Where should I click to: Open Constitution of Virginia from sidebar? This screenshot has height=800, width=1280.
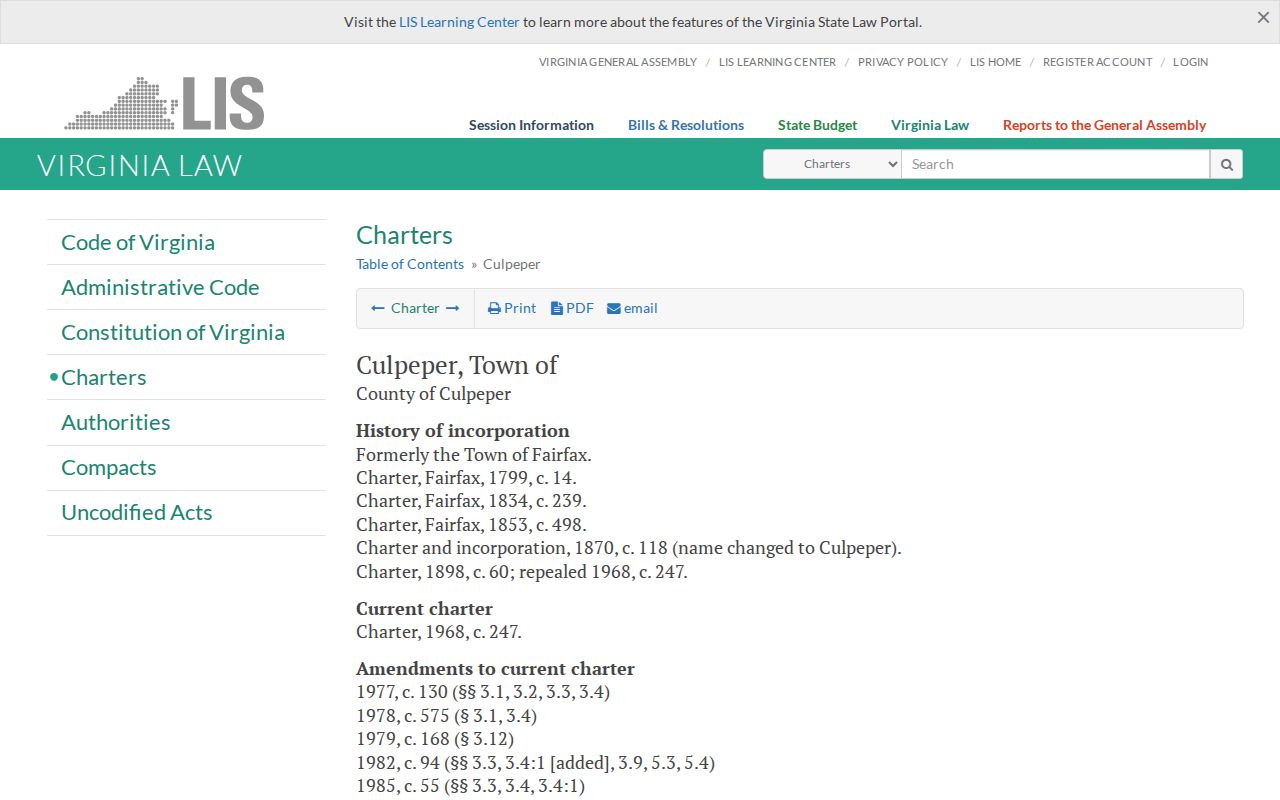pyautogui.click(x=173, y=332)
